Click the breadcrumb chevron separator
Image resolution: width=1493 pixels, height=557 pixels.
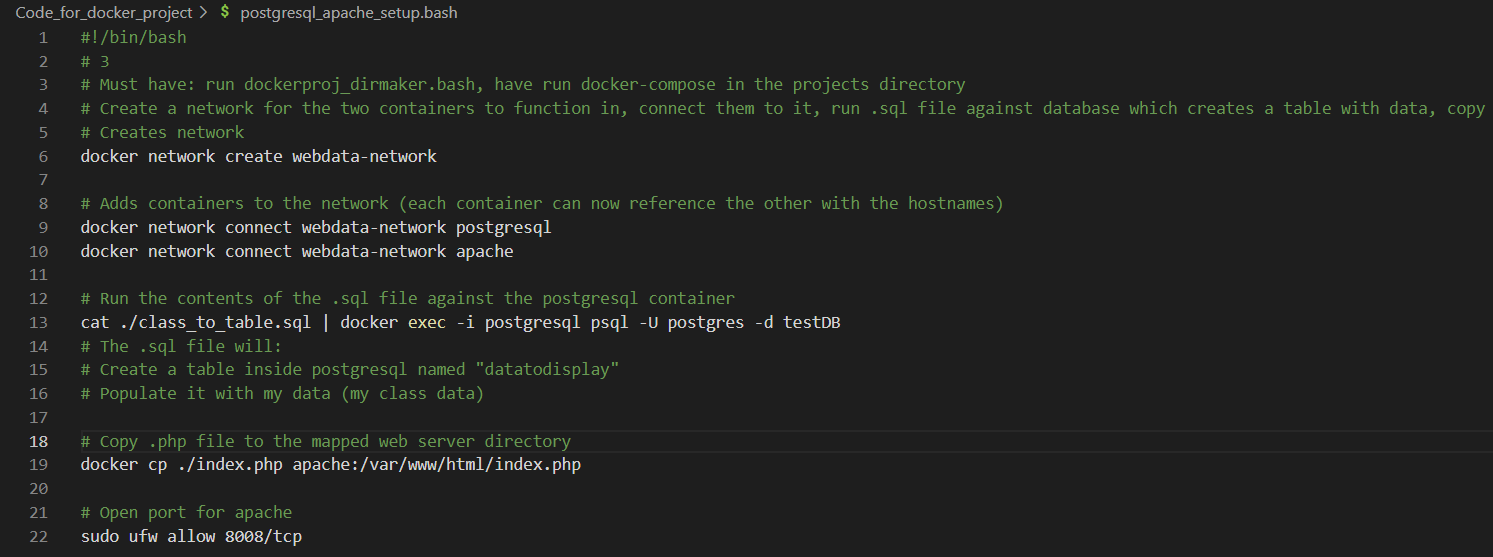click(205, 13)
